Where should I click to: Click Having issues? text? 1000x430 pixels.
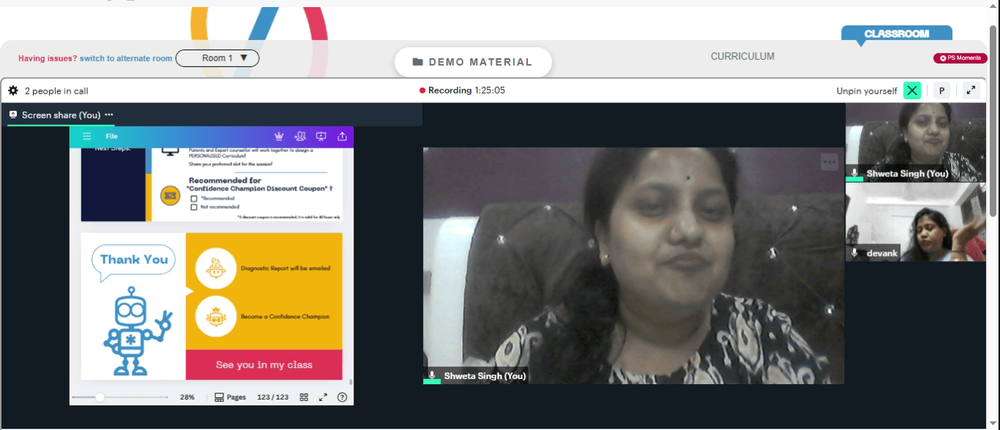click(48, 58)
